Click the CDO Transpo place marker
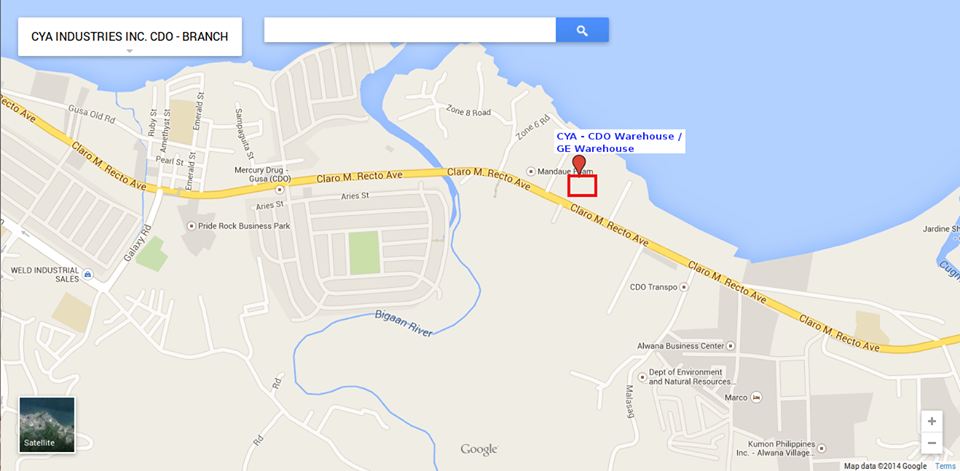This screenshot has height=471, width=960. (684, 287)
